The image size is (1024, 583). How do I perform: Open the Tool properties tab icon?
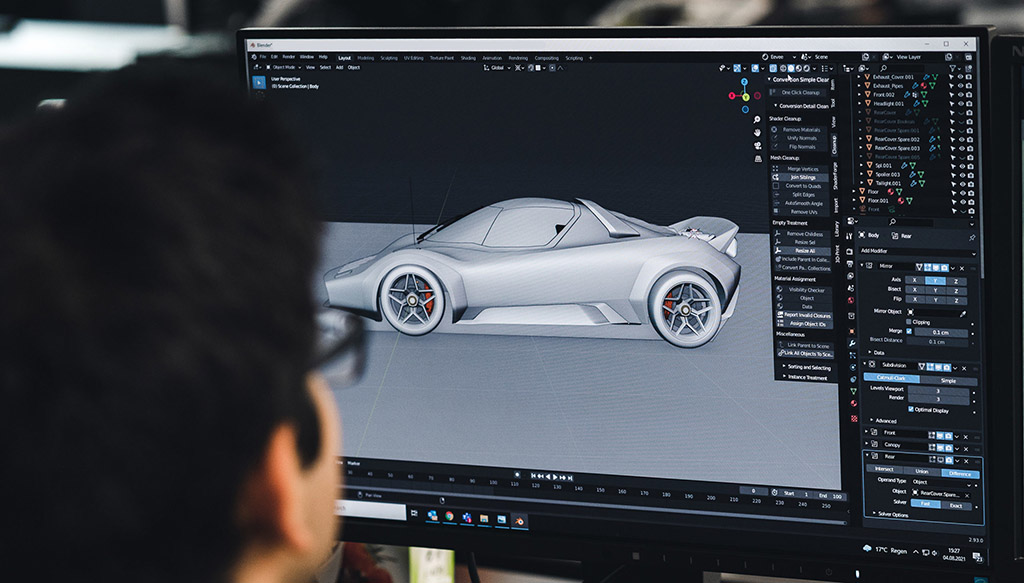(849, 236)
